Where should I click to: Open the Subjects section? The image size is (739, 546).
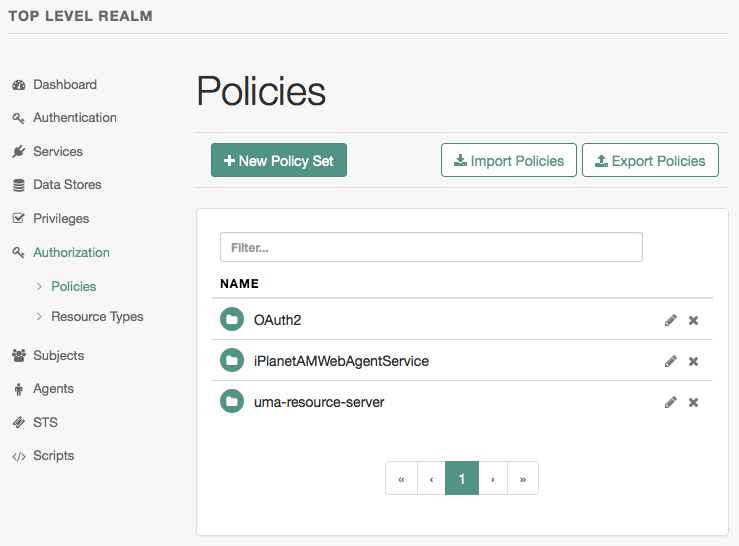click(58, 356)
